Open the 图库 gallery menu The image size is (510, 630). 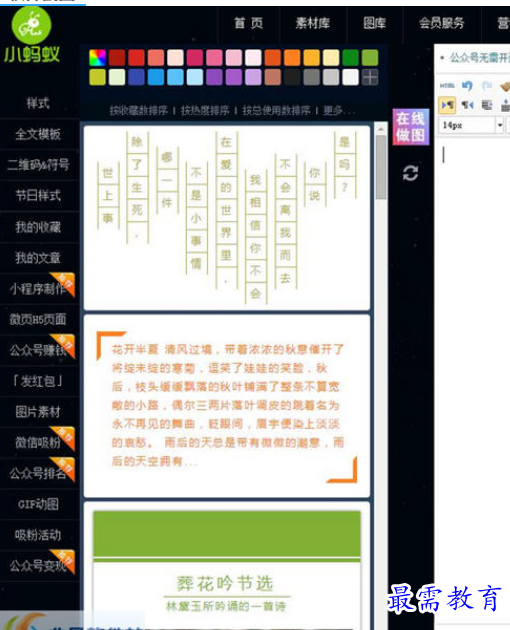pyautogui.click(x=375, y=23)
